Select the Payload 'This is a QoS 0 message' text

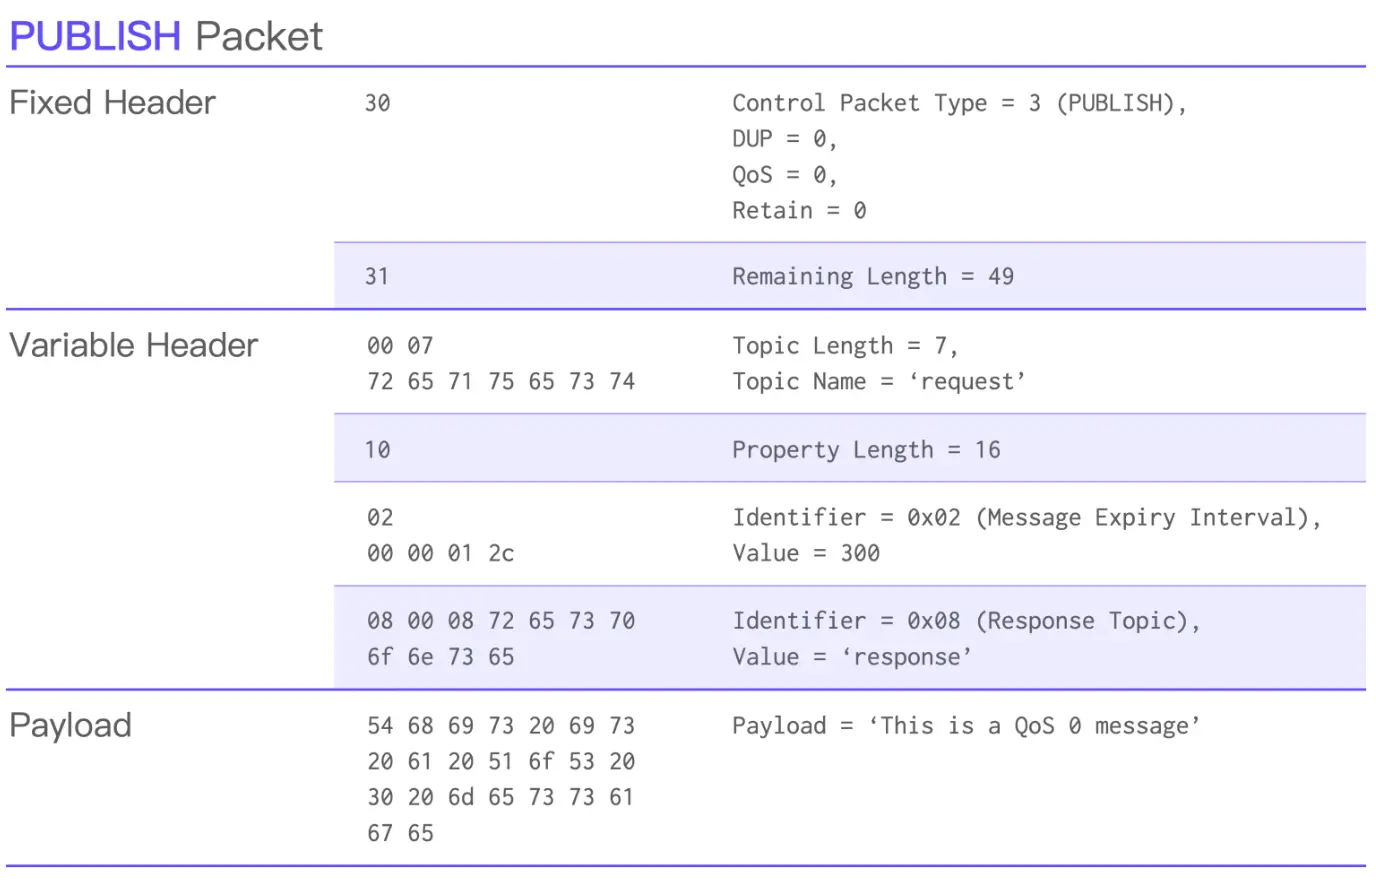pos(966,726)
